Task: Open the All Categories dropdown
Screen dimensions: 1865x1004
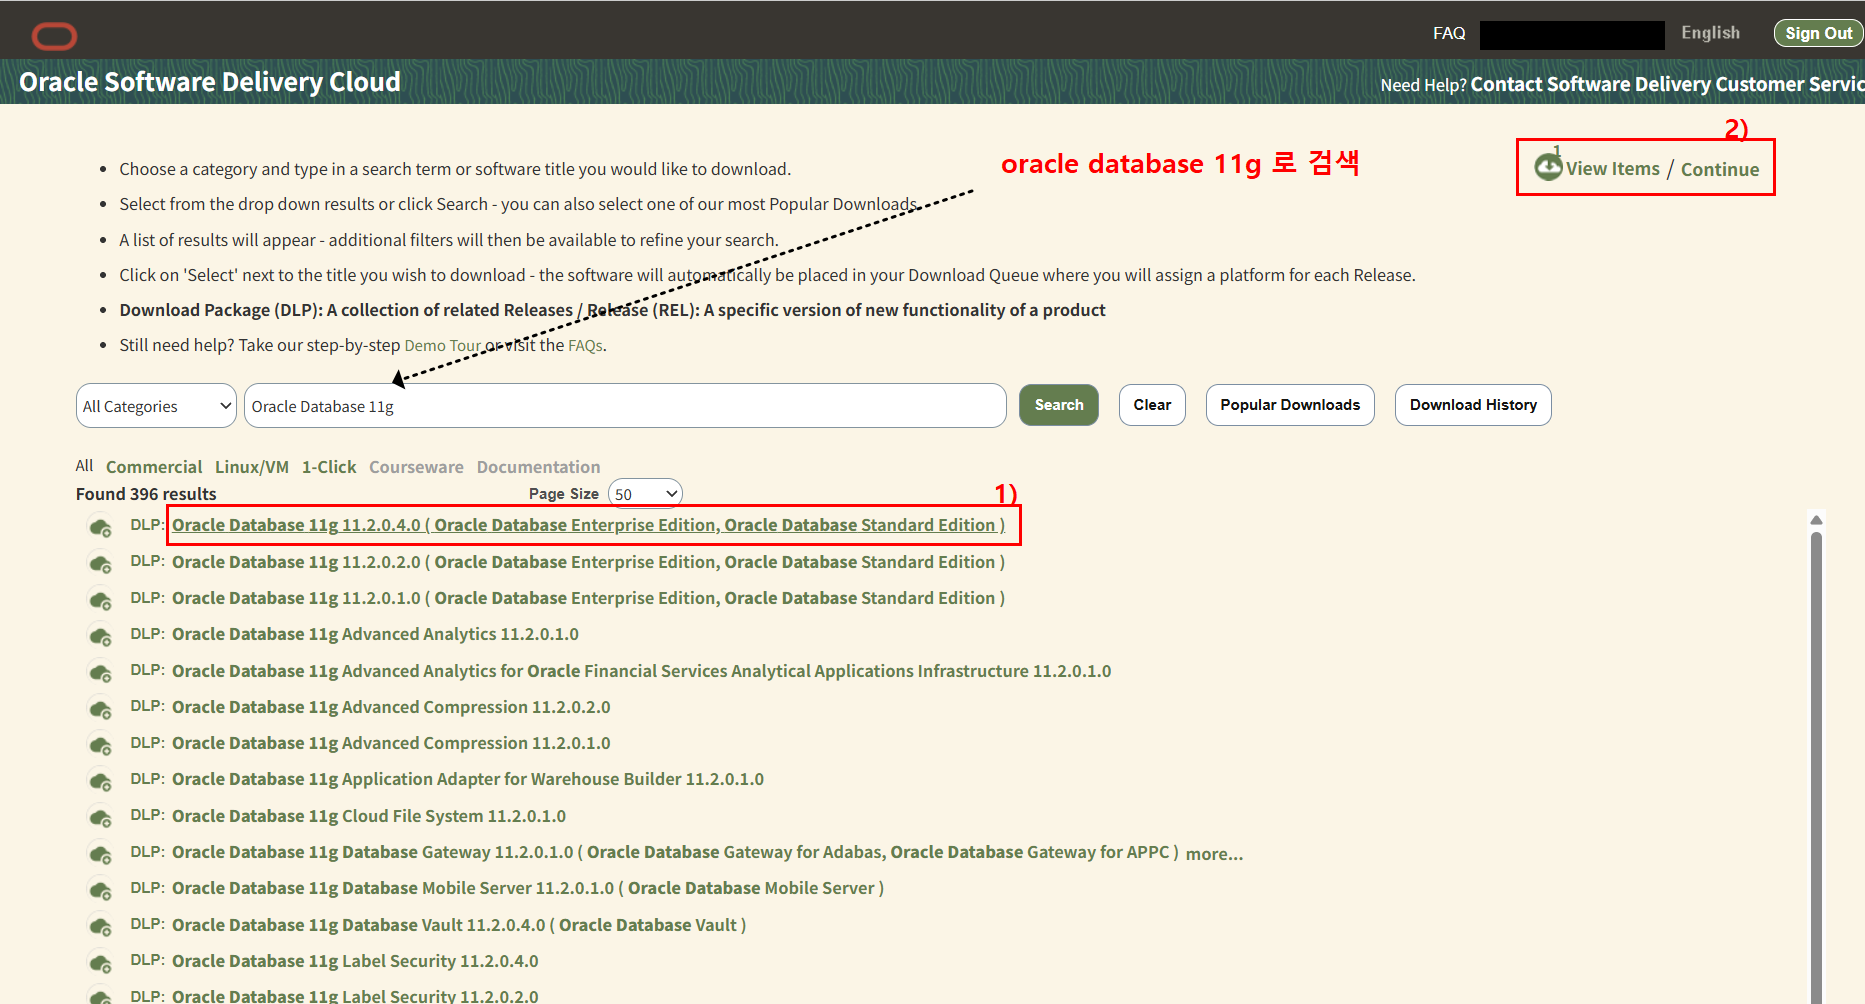Action: tap(156, 406)
